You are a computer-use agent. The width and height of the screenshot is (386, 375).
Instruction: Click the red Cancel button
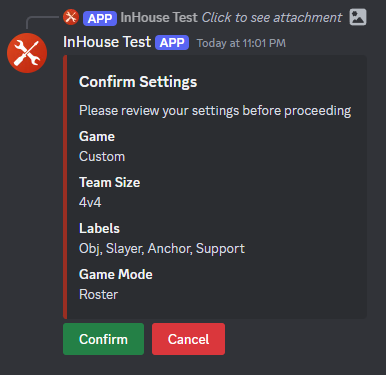[188, 339]
